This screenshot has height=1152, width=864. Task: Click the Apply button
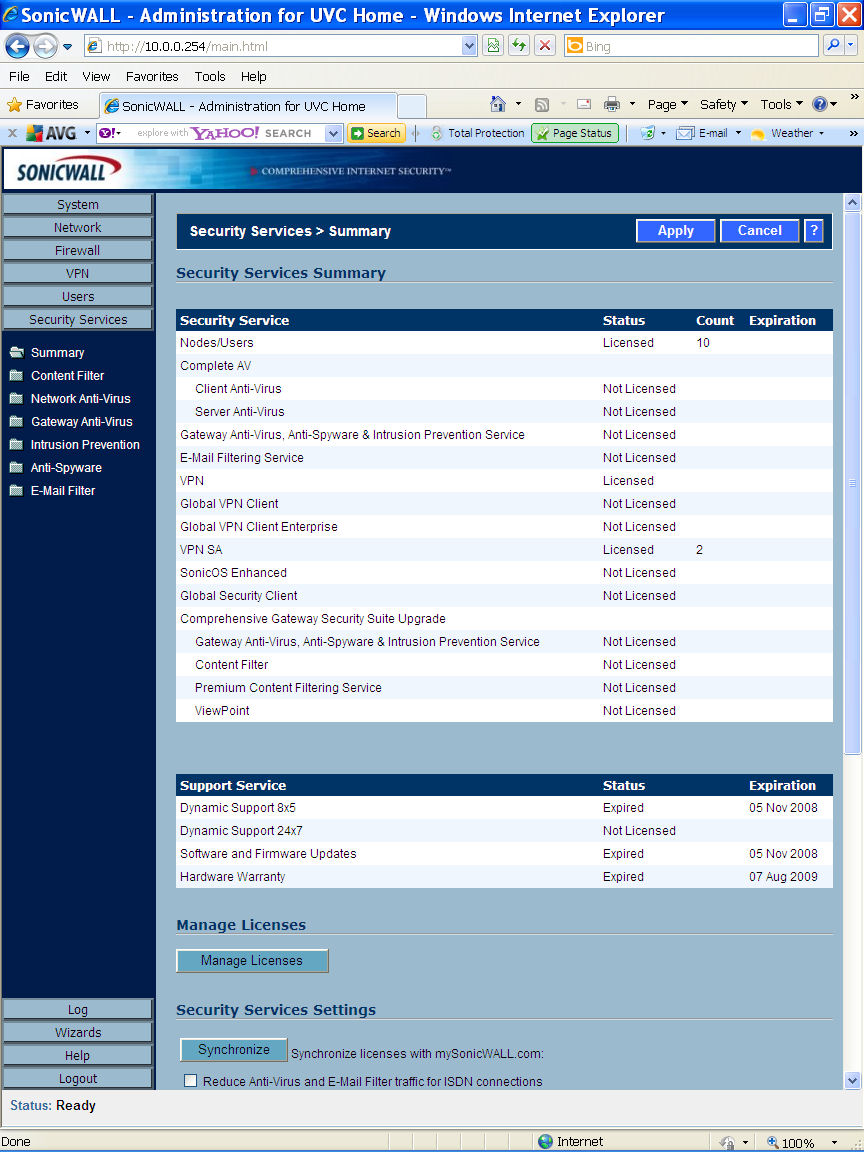tap(675, 231)
